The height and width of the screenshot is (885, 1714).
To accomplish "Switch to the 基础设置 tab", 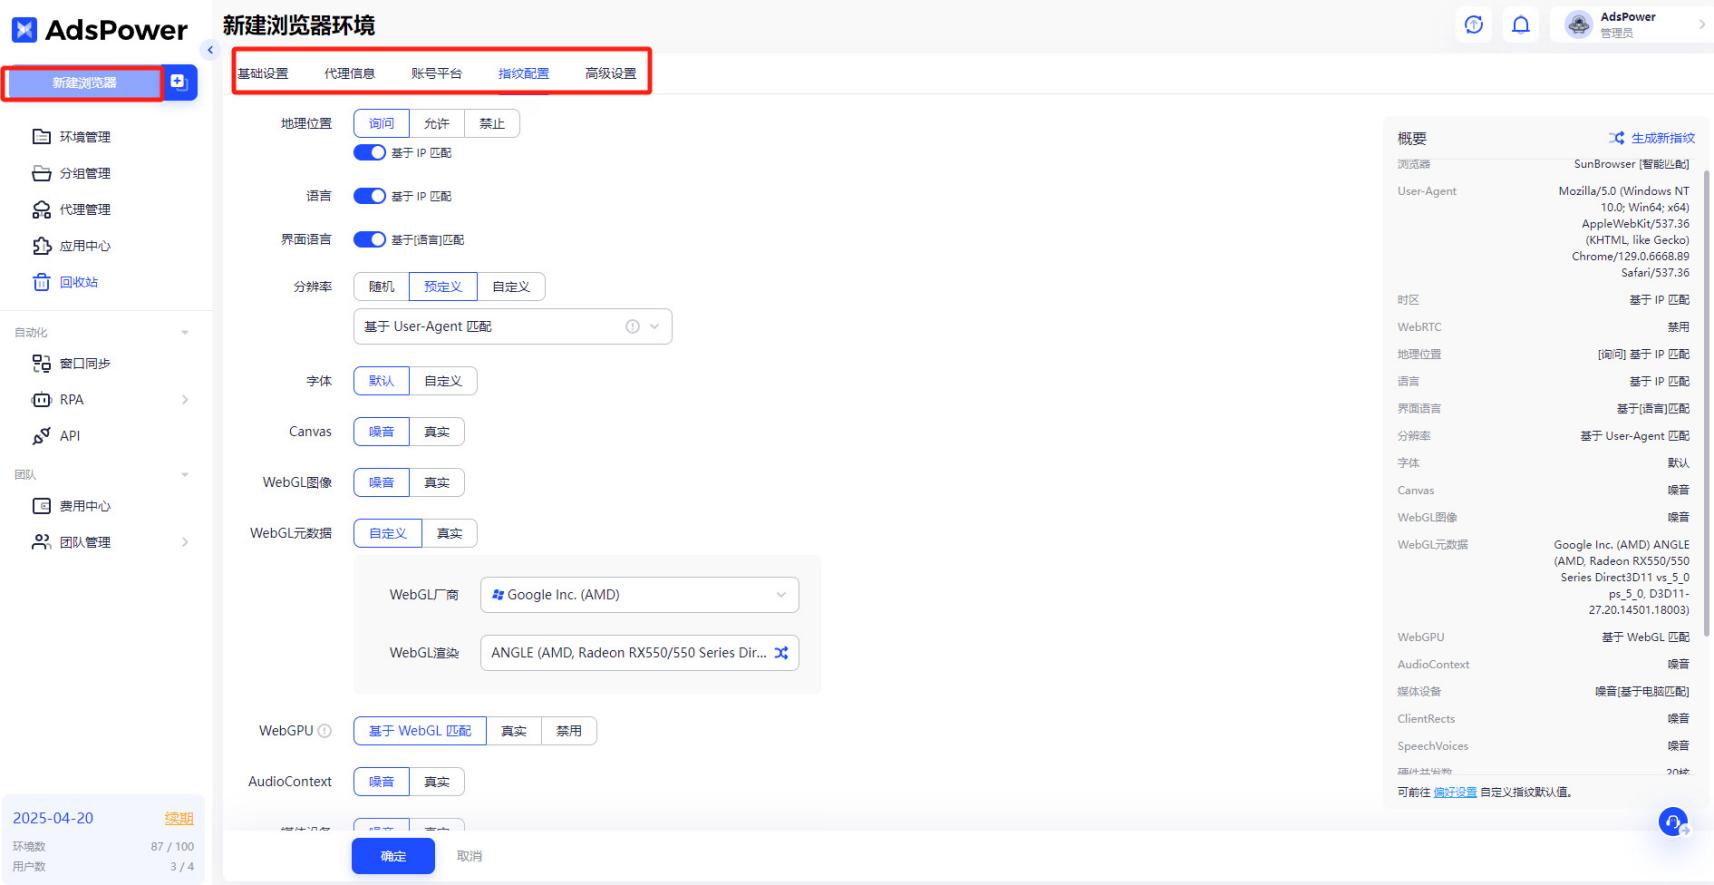I will (x=263, y=73).
